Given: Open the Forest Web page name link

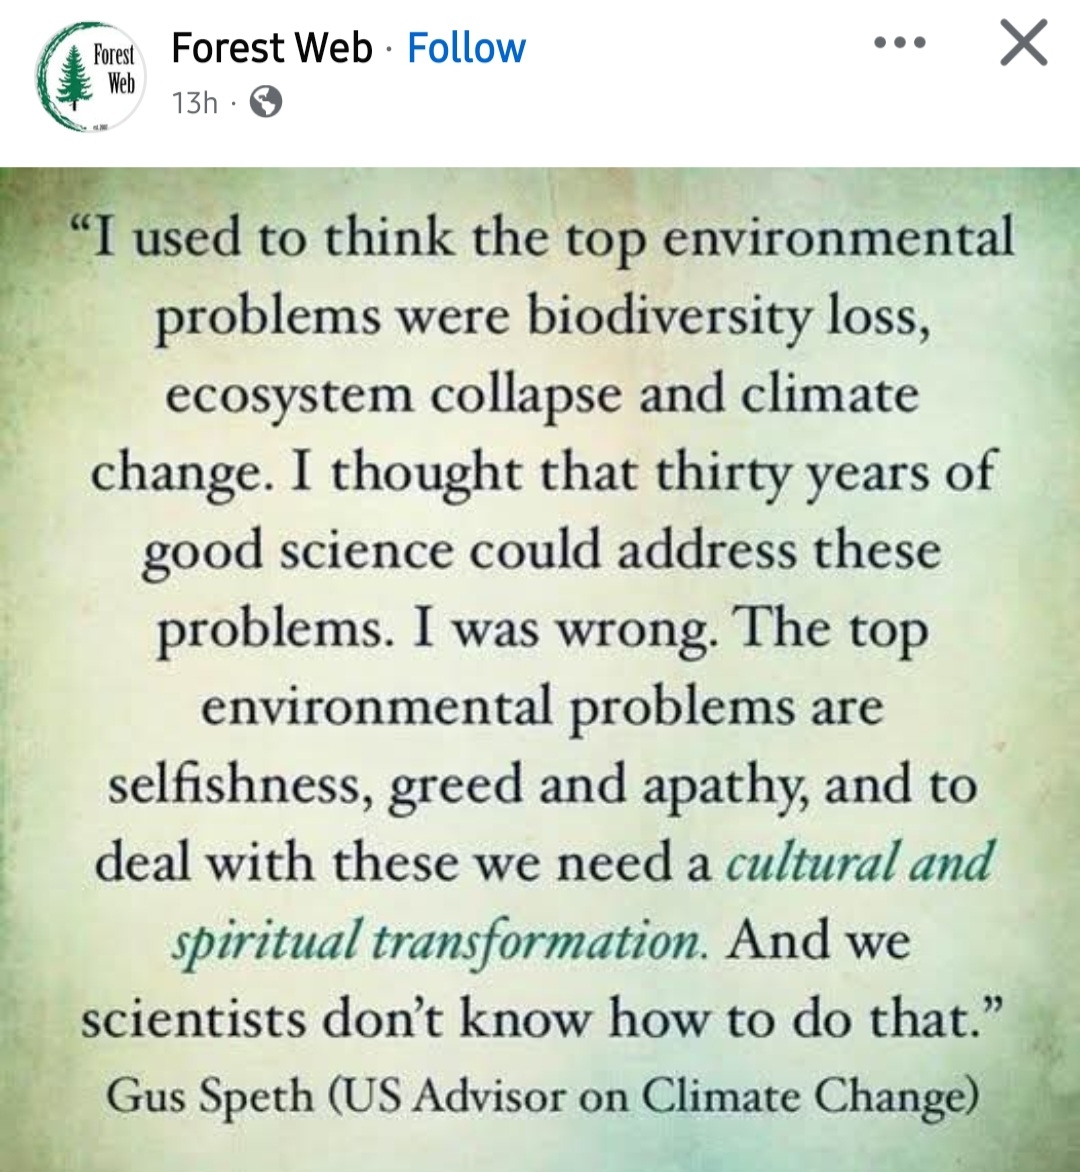Looking at the screenshot, I should tap(271, 47).
